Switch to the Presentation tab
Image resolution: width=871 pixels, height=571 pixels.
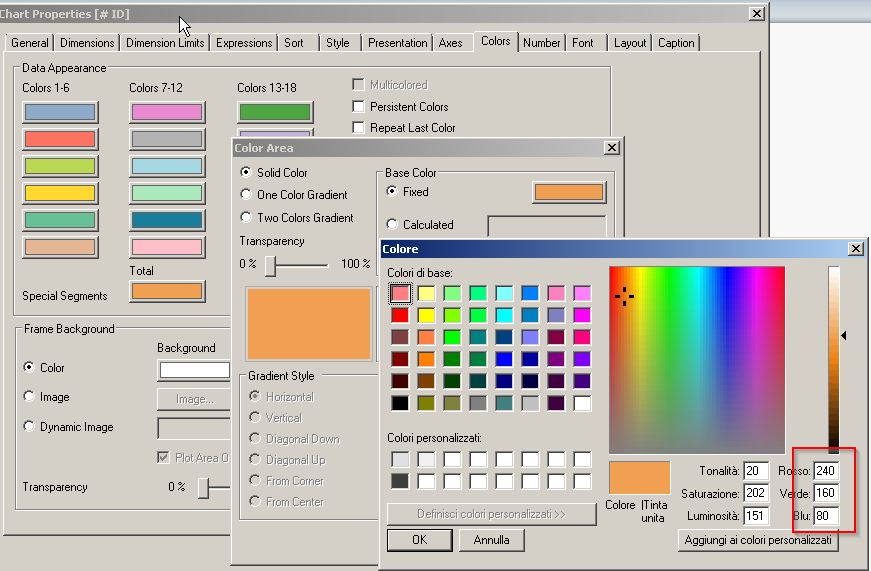[397, 43]
